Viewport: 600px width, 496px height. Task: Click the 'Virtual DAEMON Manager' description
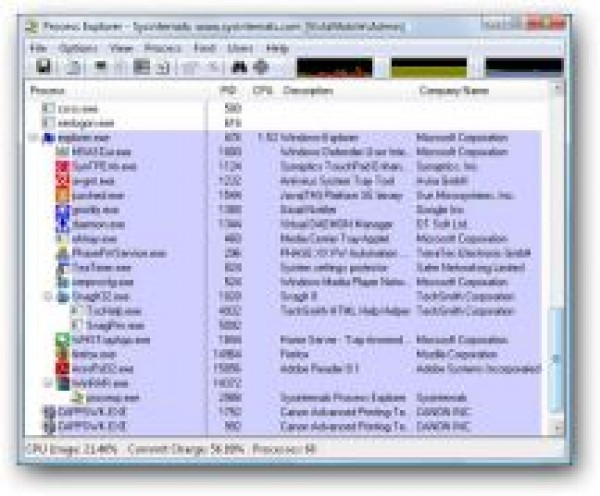[336, 224]
